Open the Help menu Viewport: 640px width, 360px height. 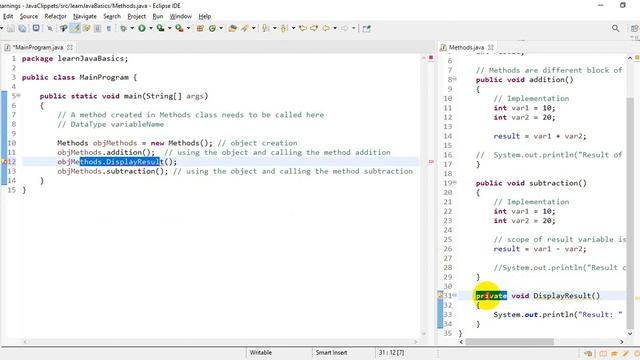pyautogui.click(x=204, y=16)
